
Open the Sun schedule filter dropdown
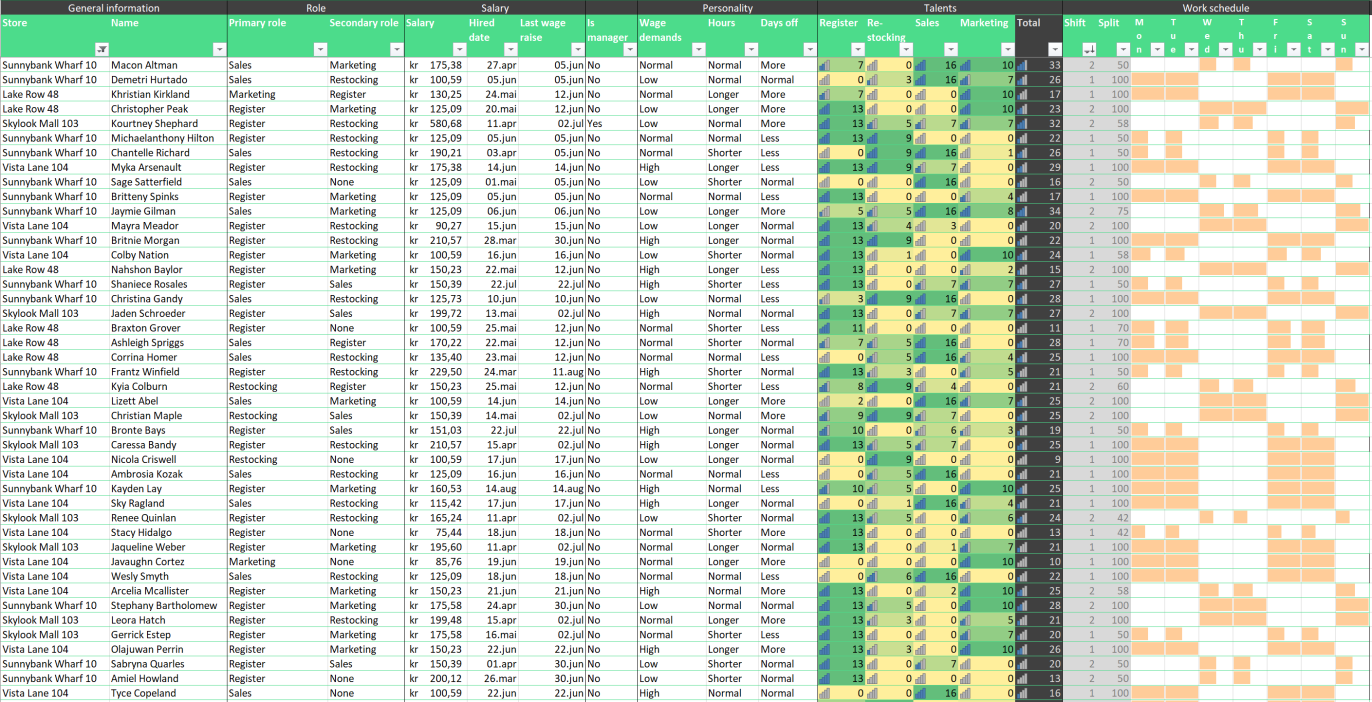pyautogui.click(x=1361, y=49)
